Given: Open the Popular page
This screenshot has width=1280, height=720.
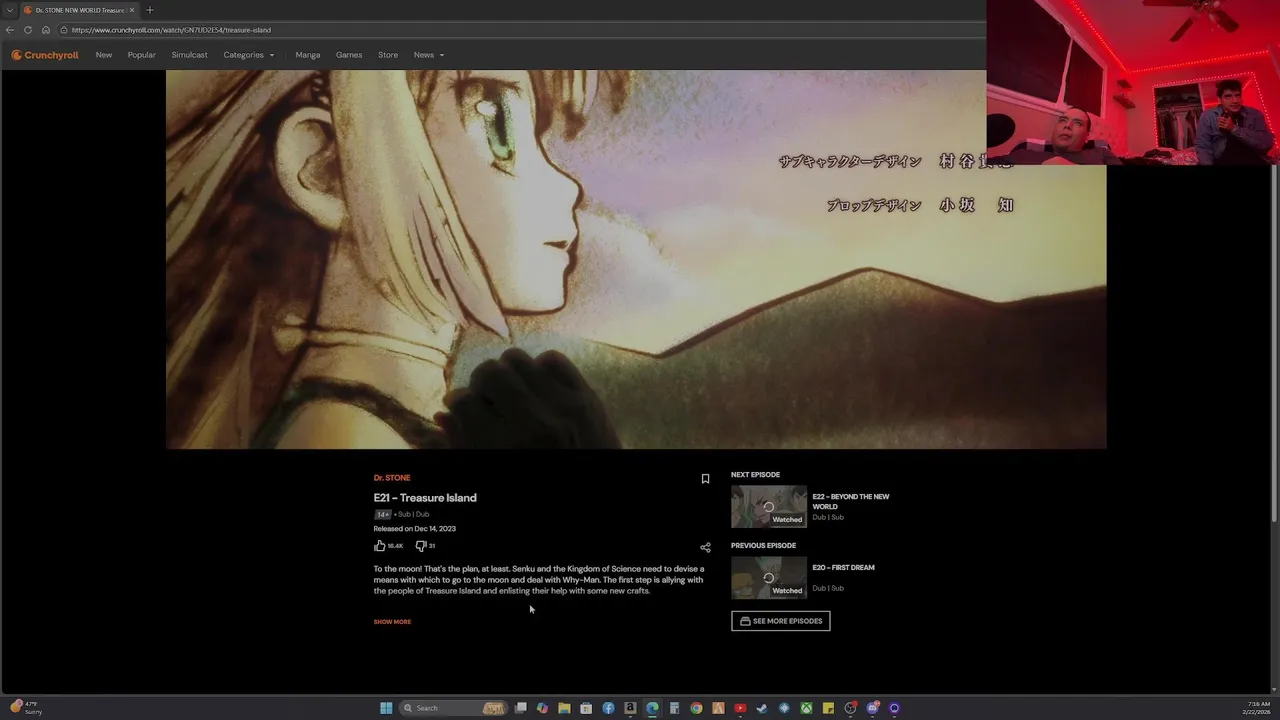Looking at the screenshot, I should coord(142,55).
